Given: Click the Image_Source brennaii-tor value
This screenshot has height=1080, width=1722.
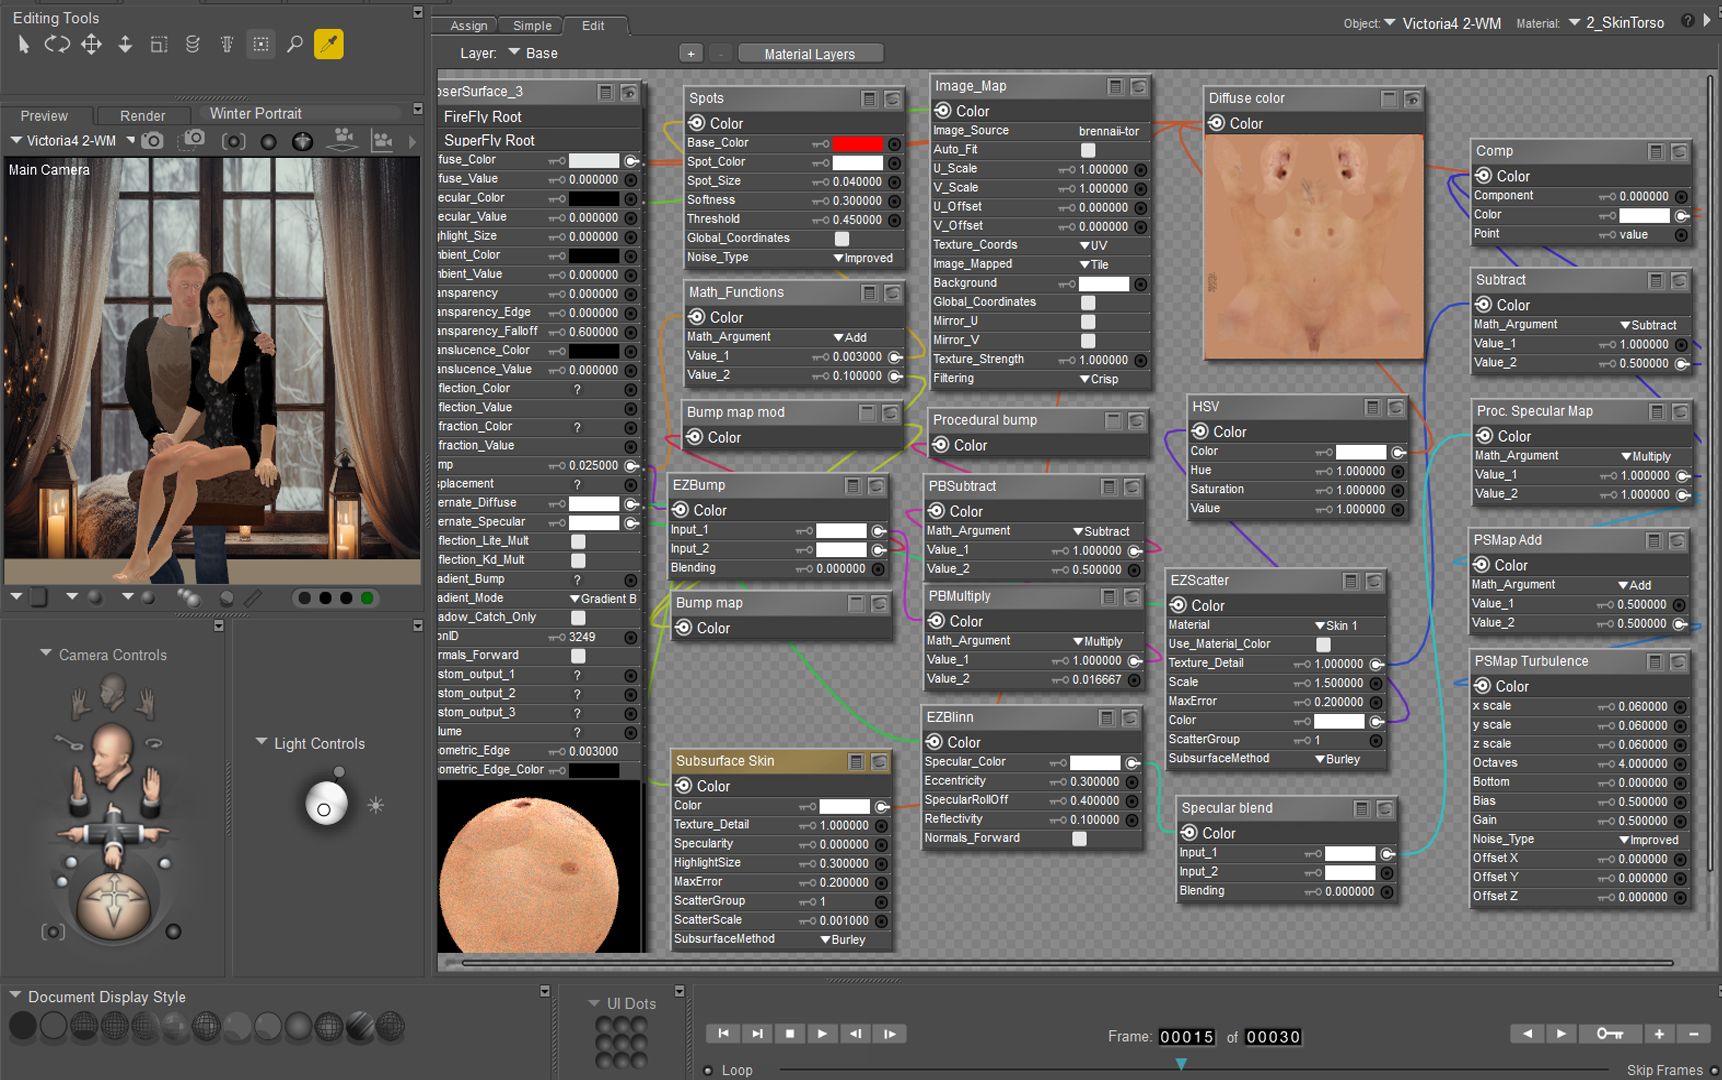Looking at the screenshot, I should point(1109,131).
